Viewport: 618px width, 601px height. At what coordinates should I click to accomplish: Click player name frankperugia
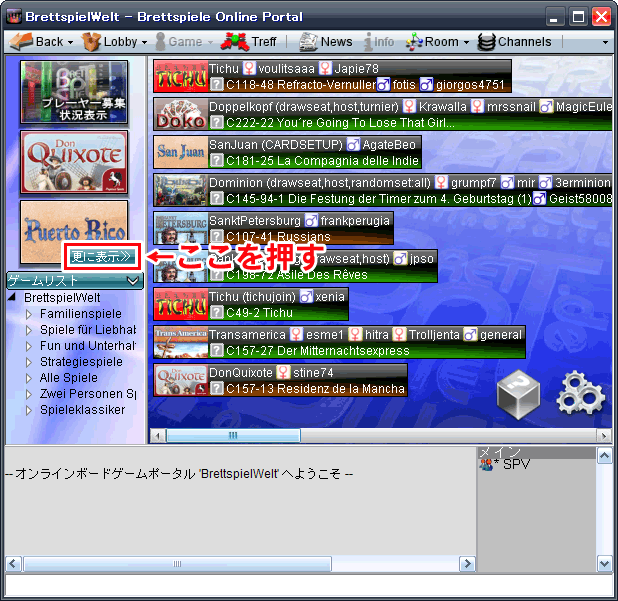(355, 221)
